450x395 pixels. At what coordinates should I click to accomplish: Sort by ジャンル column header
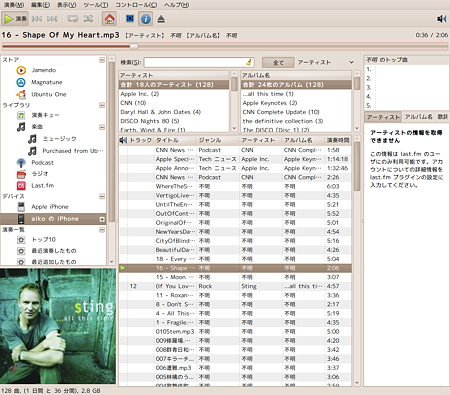(x=218, y=140)
